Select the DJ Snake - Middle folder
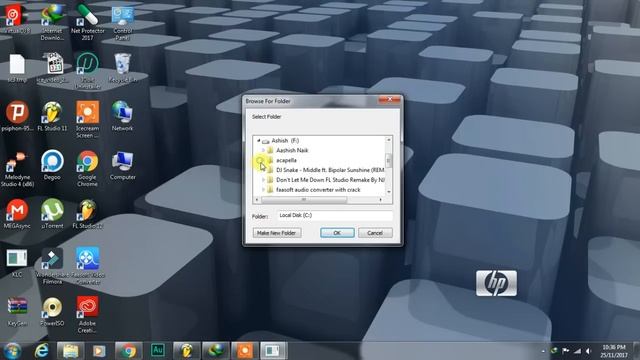640x360 pixels. (x=330, y=170)
